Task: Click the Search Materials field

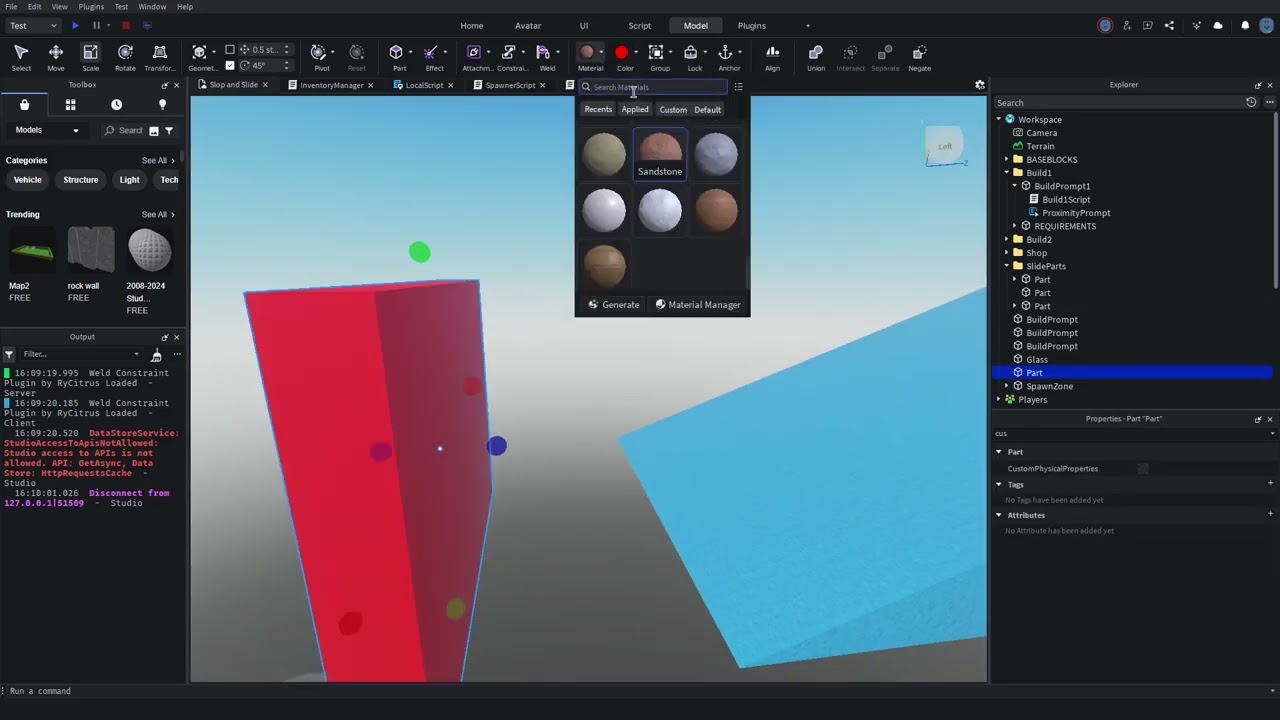Action: (x=653, y=87)
